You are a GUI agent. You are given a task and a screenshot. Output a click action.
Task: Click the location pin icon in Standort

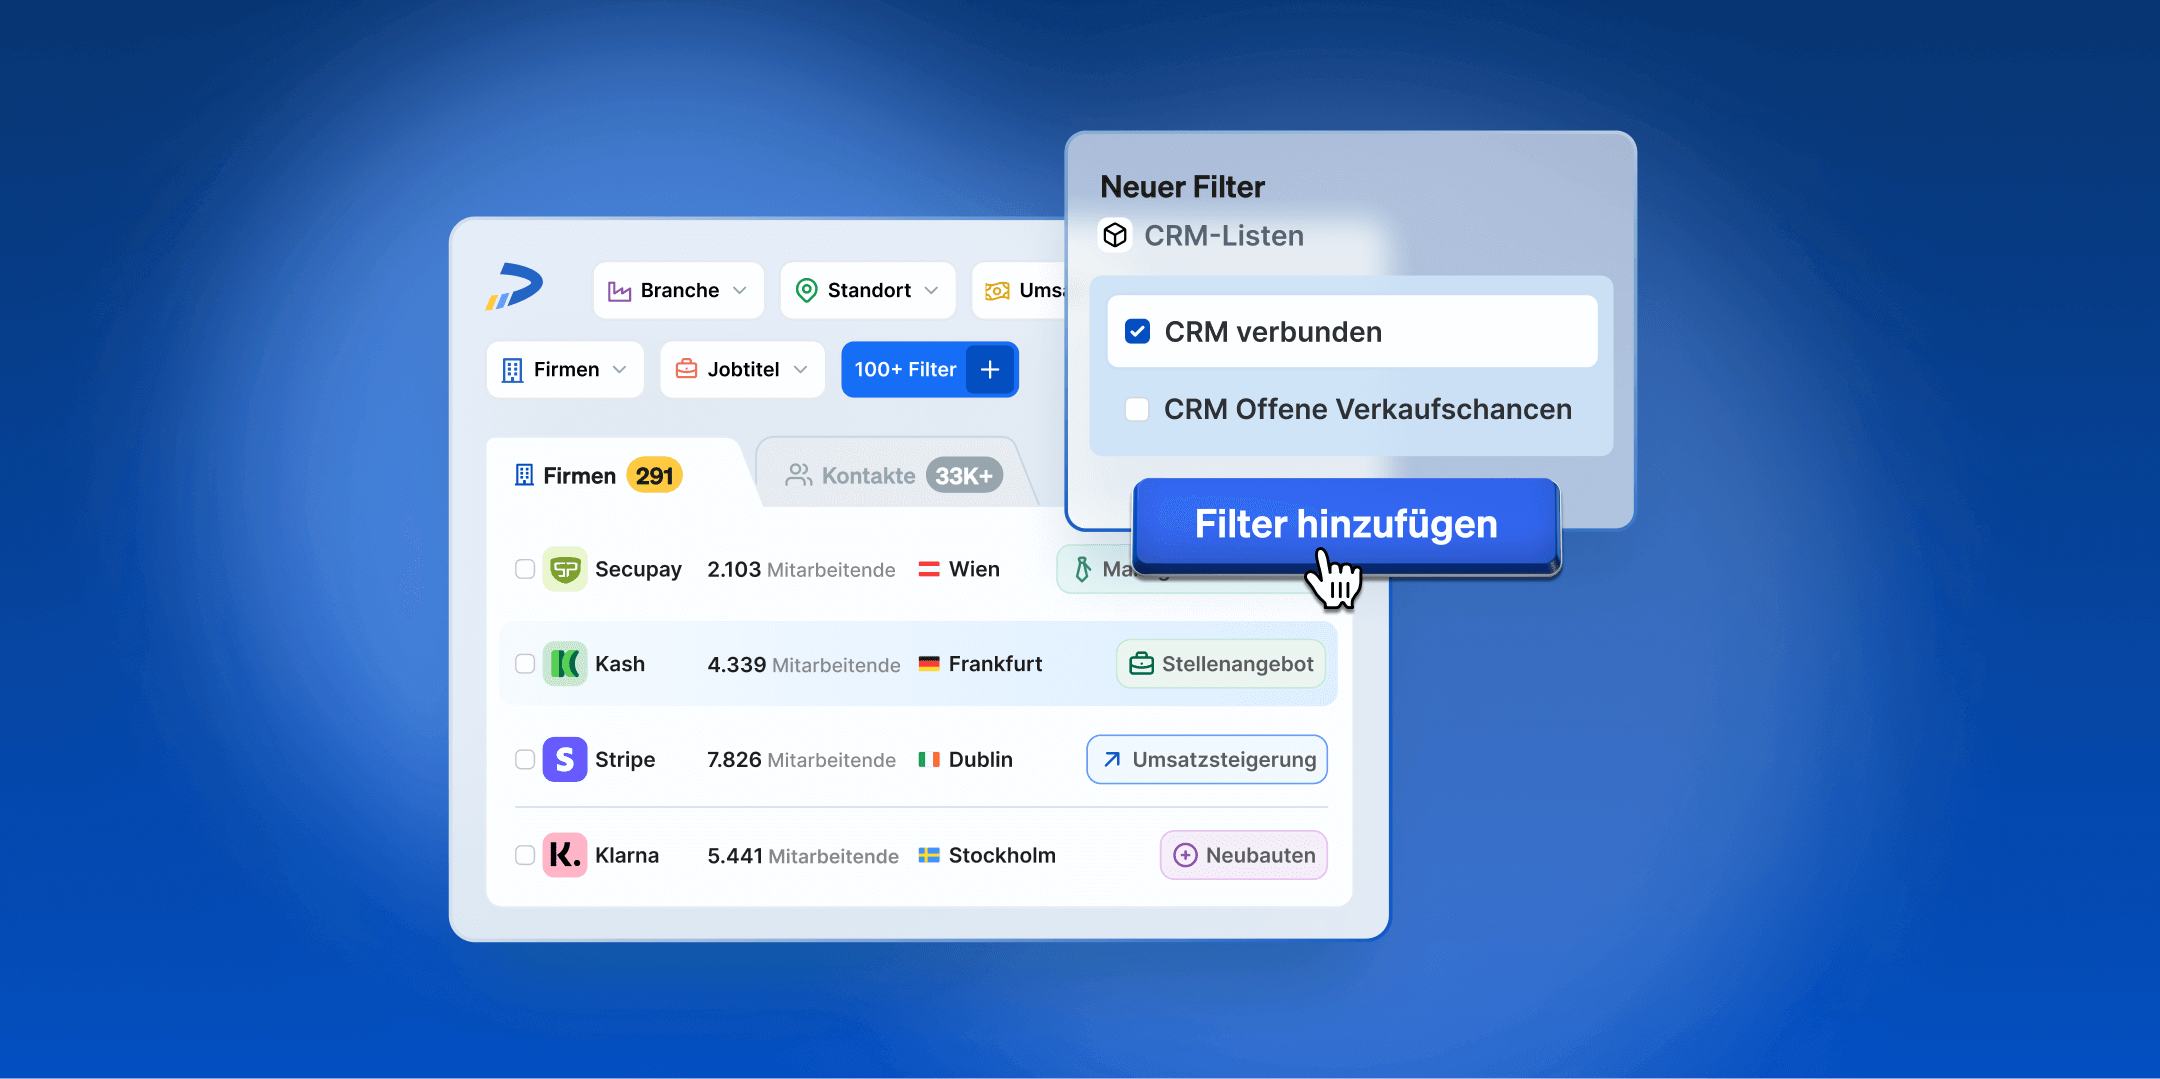click(807, 290)
